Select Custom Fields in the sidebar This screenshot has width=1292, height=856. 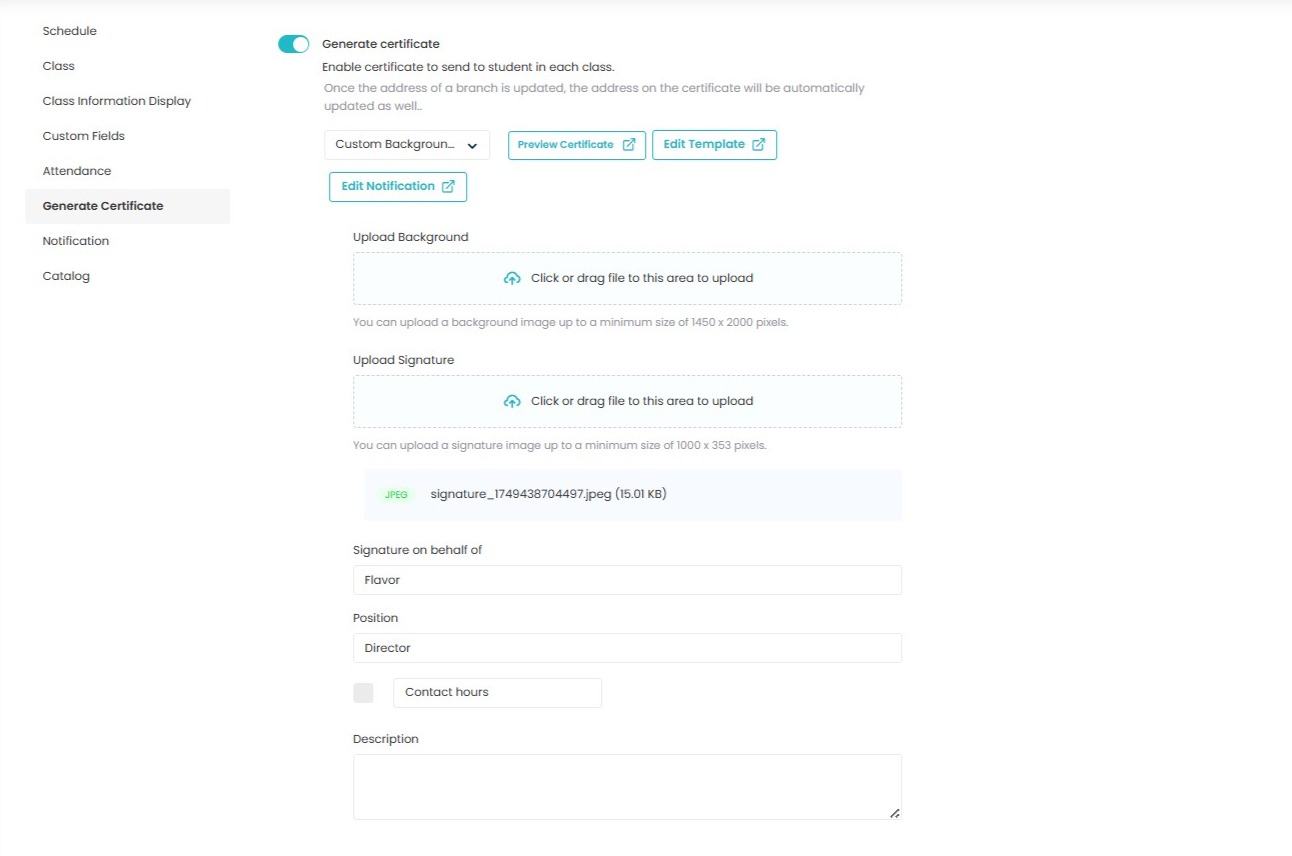pos(83,136)
